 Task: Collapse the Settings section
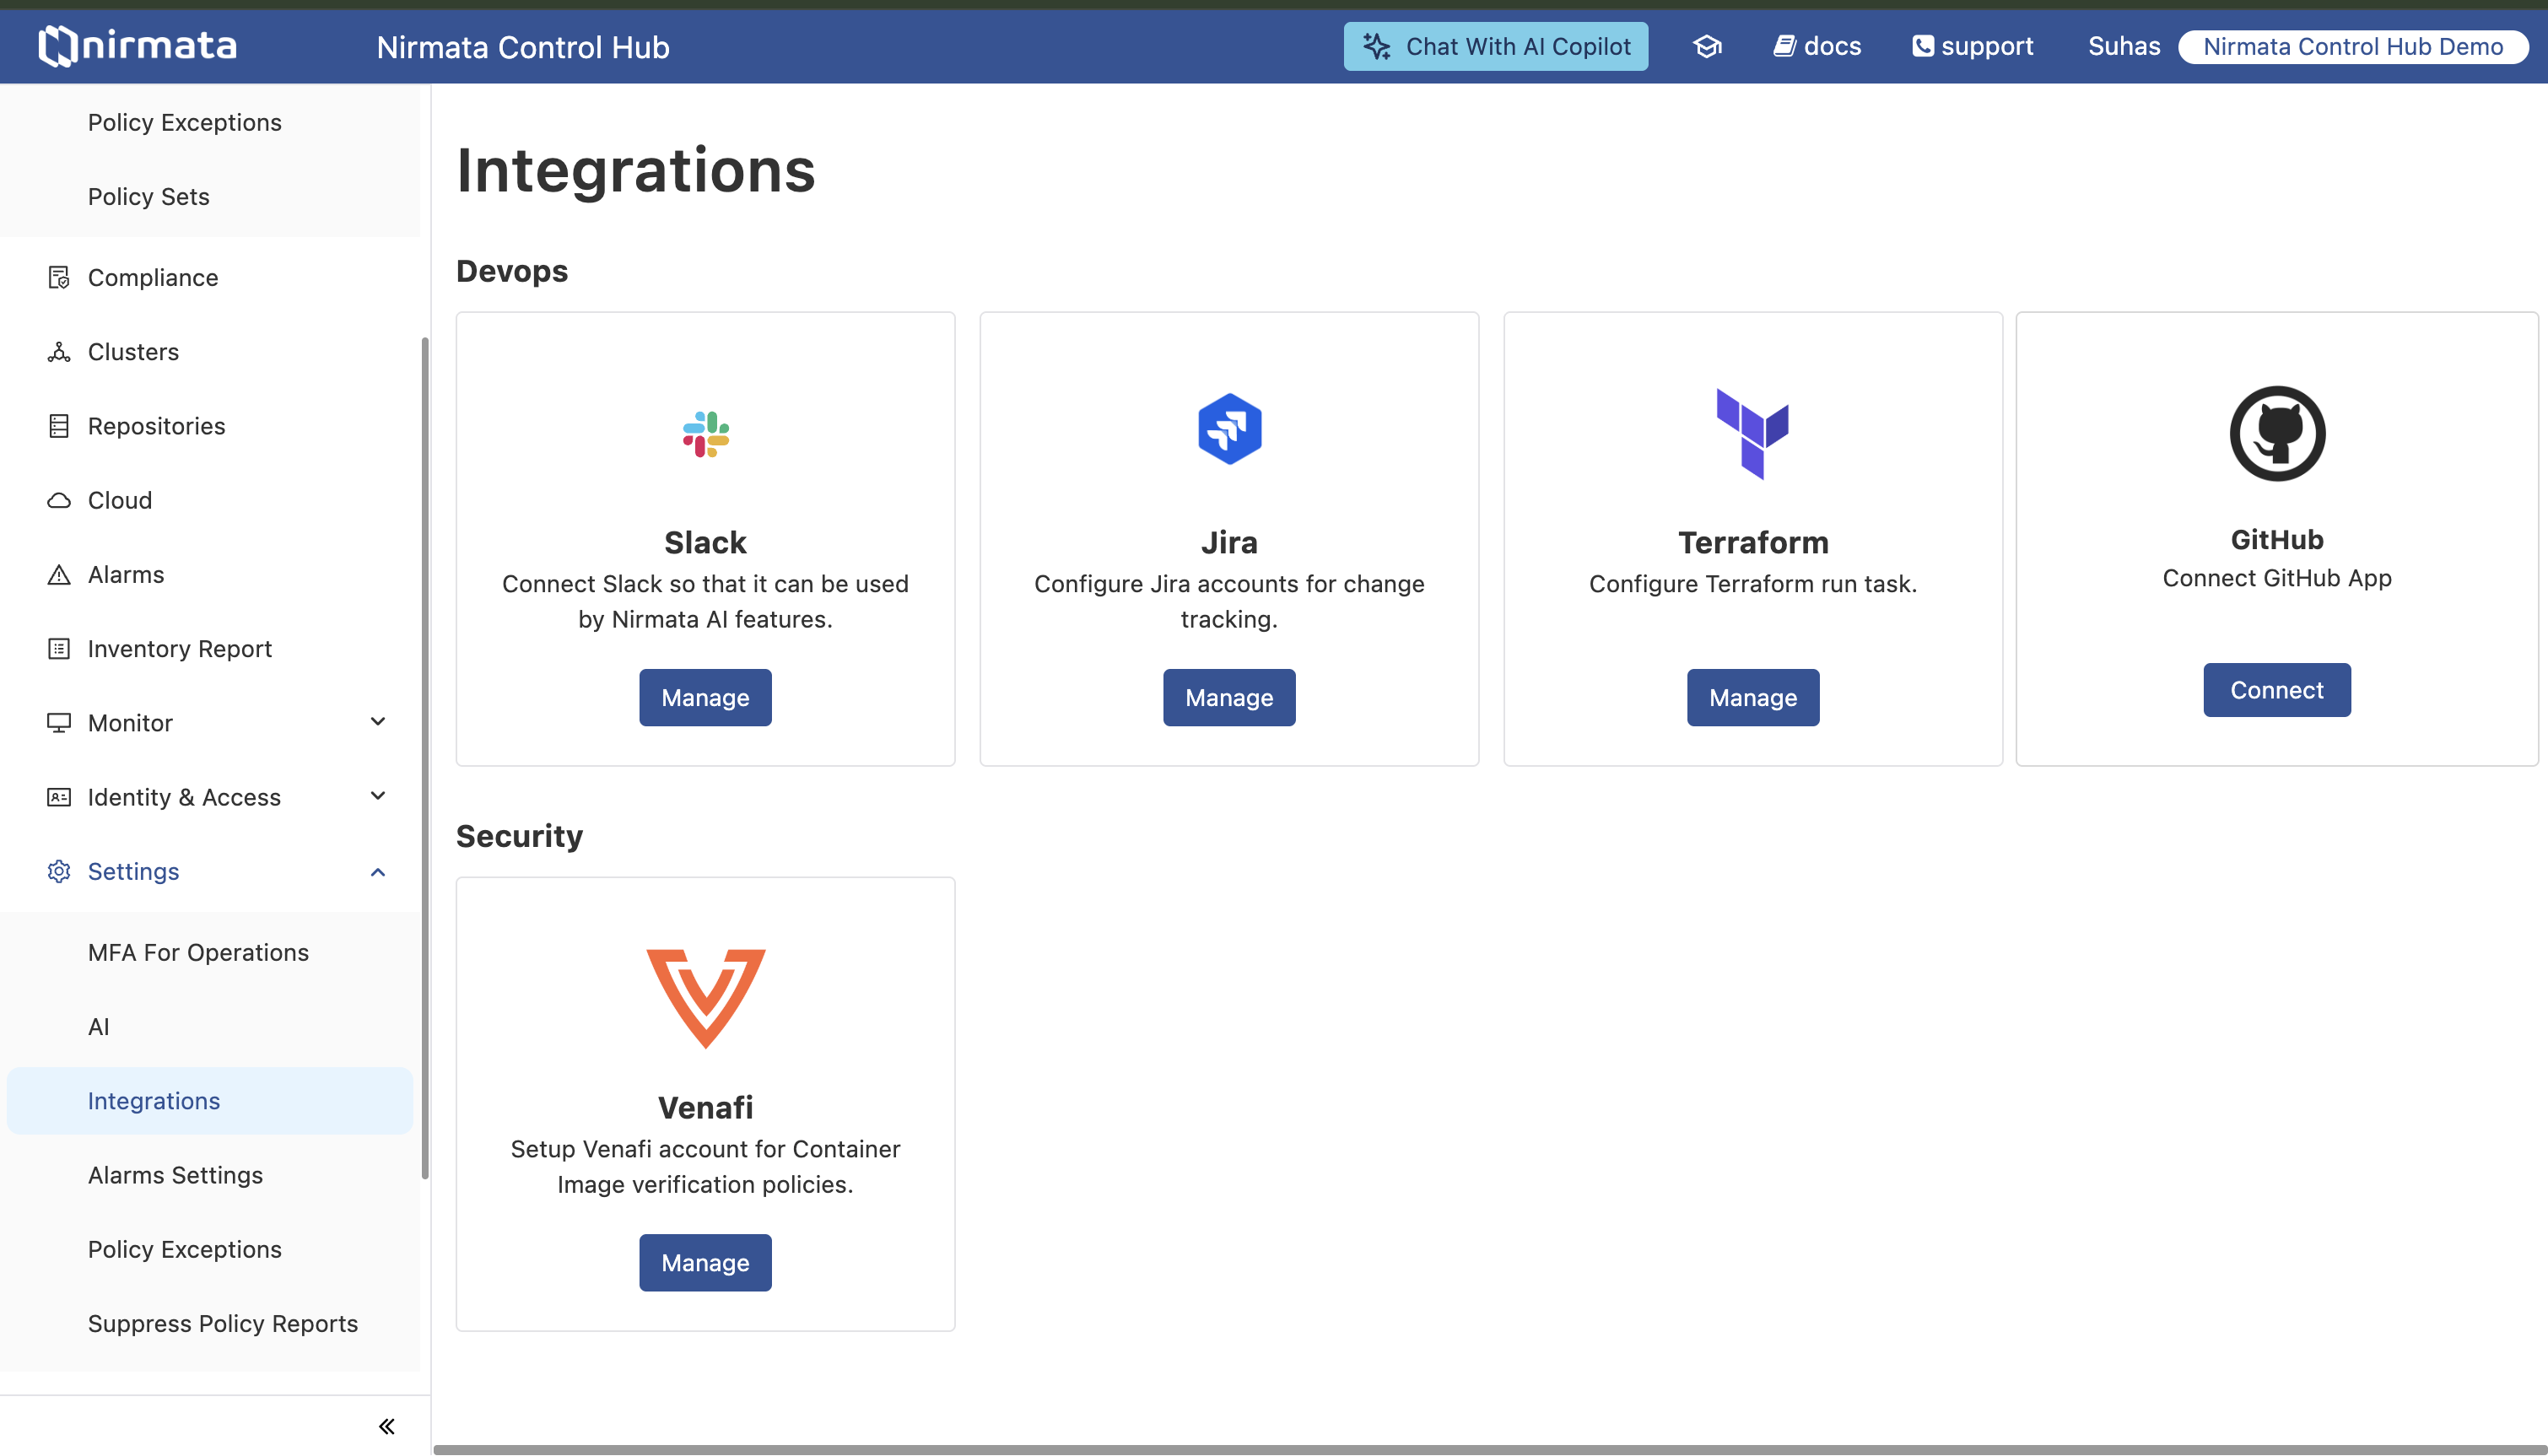(377, 871)
